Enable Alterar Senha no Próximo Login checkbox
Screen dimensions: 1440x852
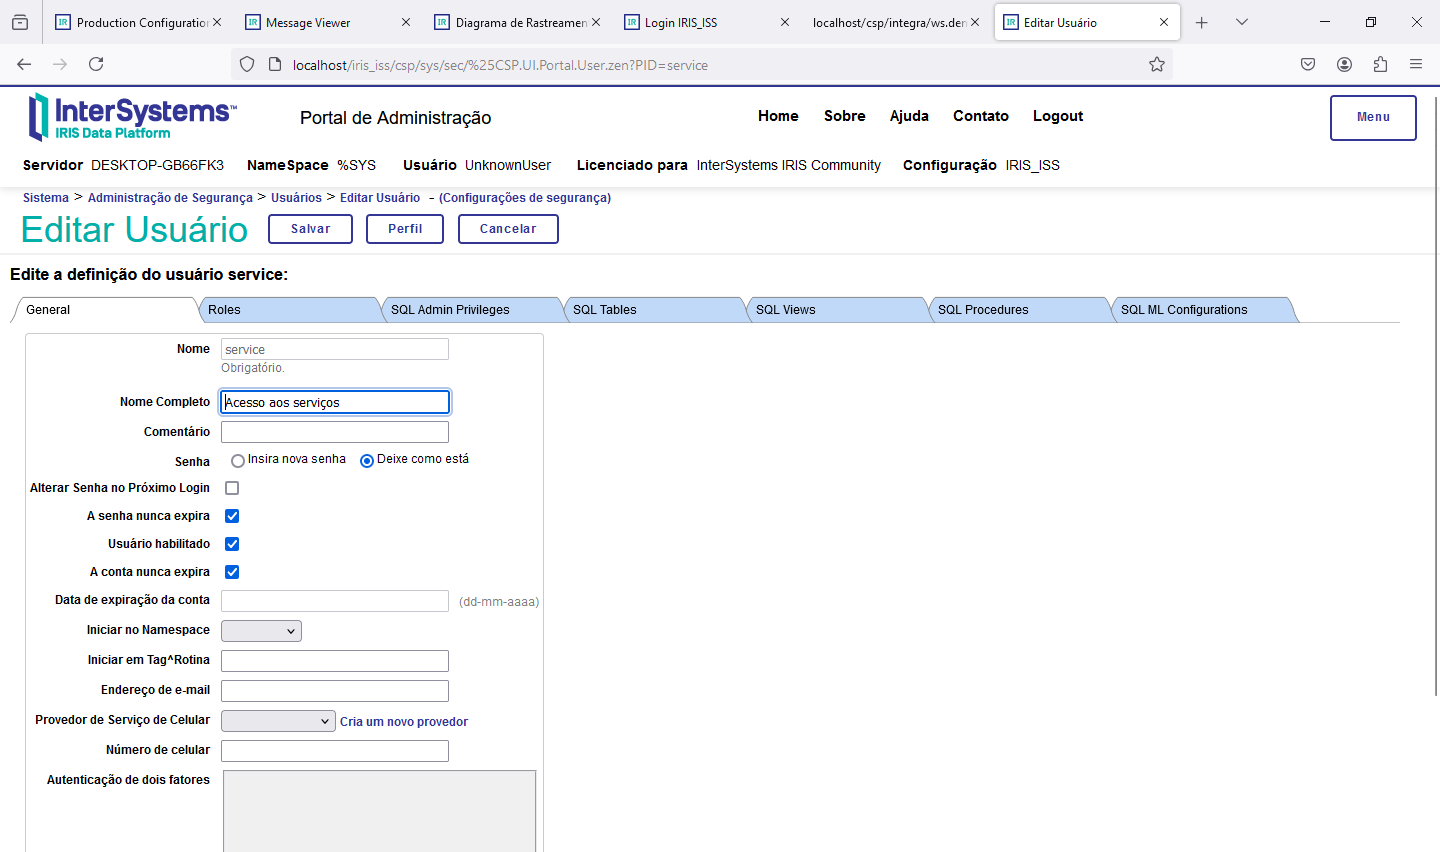point(232,488)
